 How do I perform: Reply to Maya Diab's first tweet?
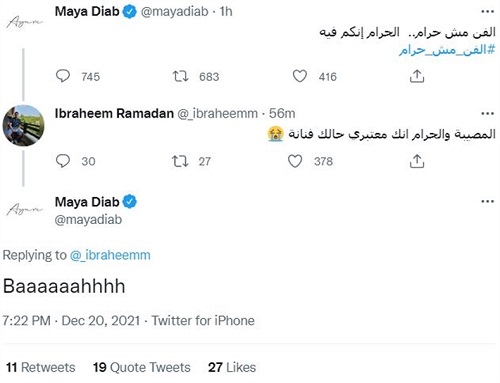coord(63,76)
